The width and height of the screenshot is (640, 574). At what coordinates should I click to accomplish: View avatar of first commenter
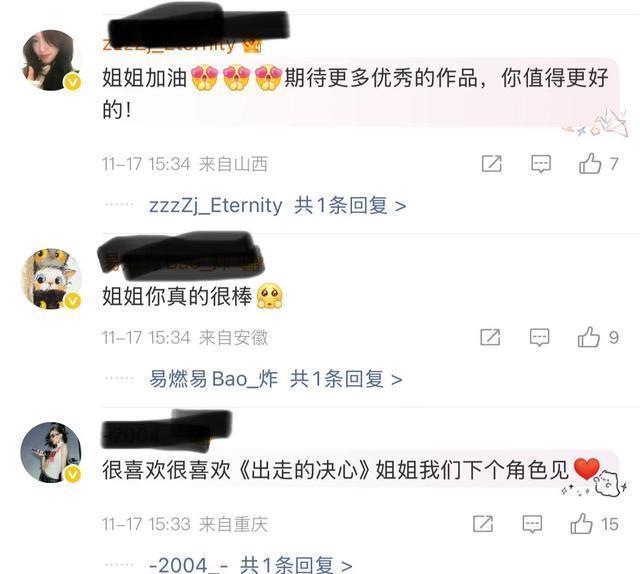tap(51, 60)
